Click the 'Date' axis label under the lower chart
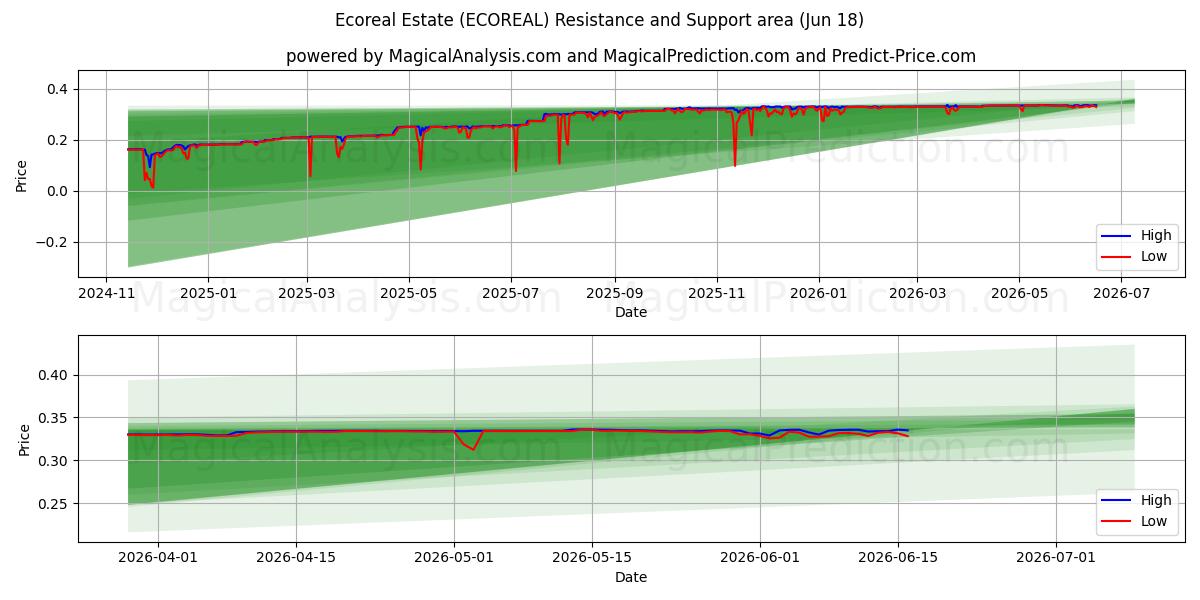 pos(630,577)
